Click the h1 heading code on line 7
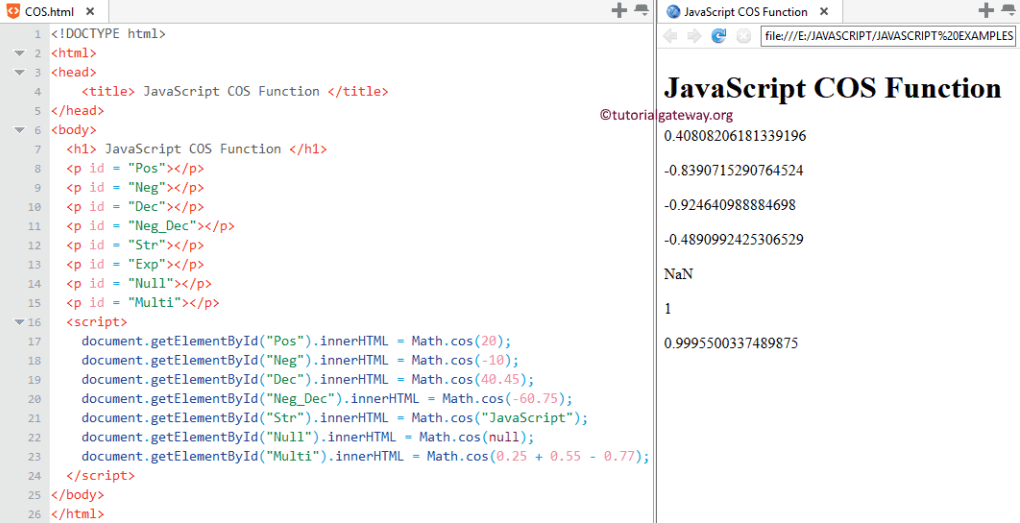This screenshot has width=1020, height=523. (x=196, y=149)
